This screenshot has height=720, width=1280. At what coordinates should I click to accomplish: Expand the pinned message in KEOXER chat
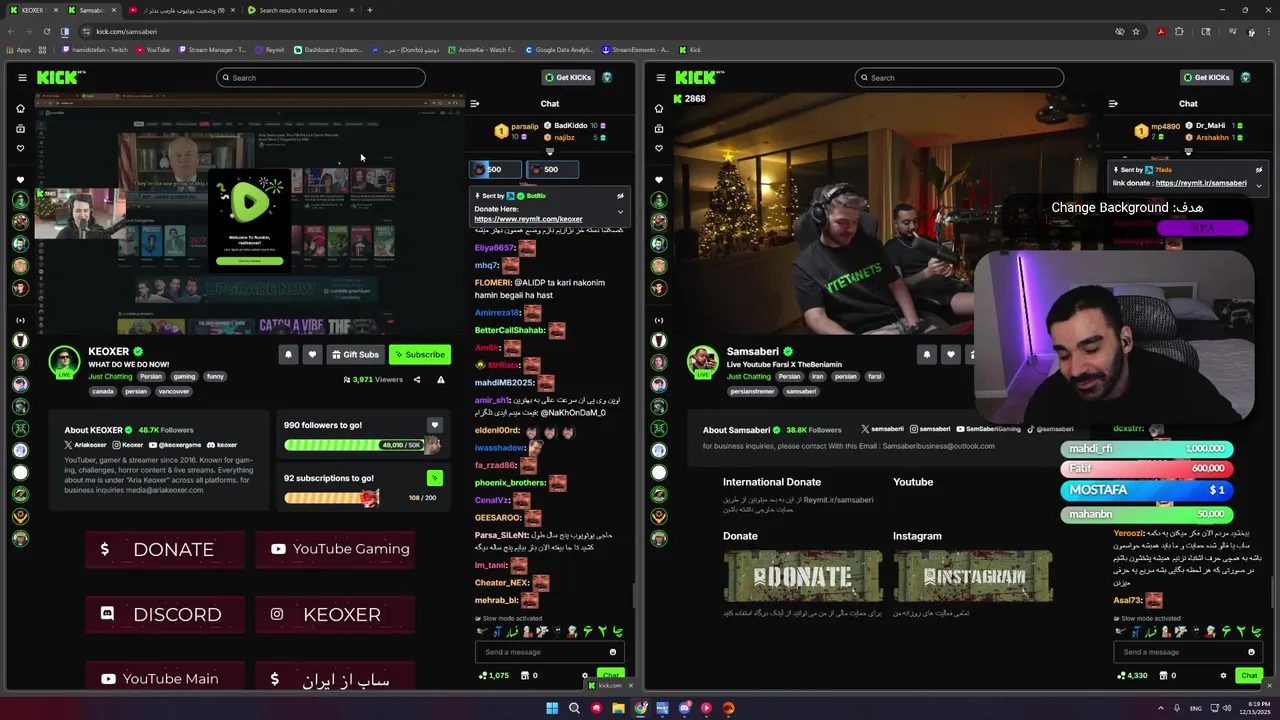click(620, 212)
